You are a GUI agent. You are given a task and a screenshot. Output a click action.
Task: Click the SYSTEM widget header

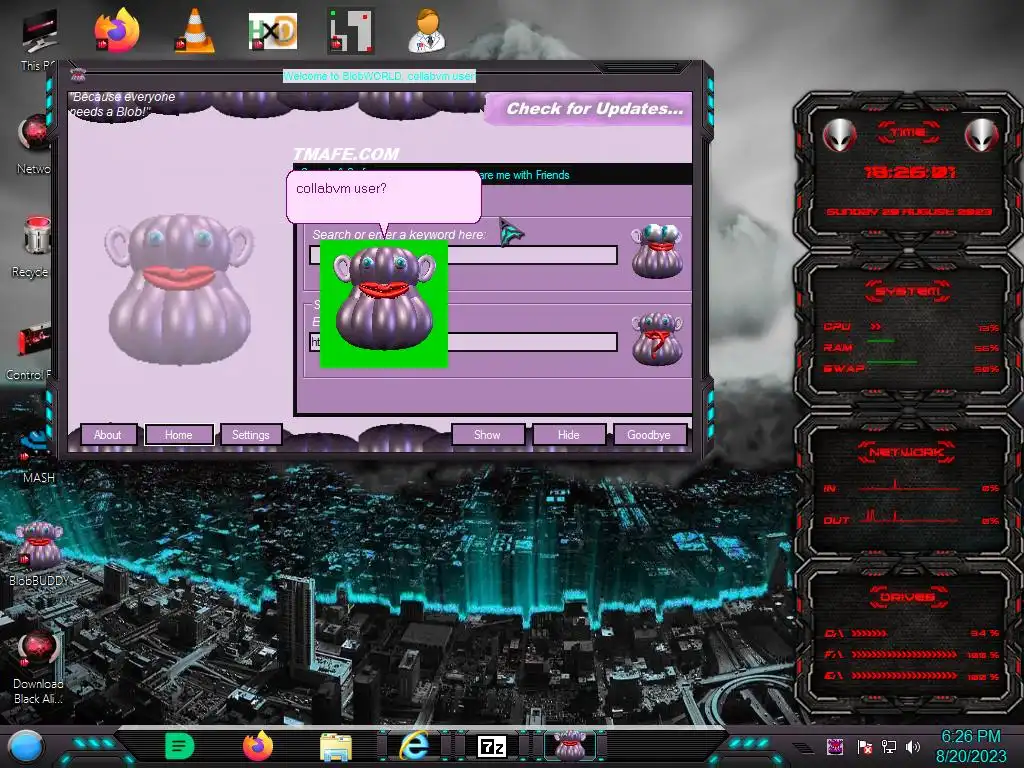(908, 291)
